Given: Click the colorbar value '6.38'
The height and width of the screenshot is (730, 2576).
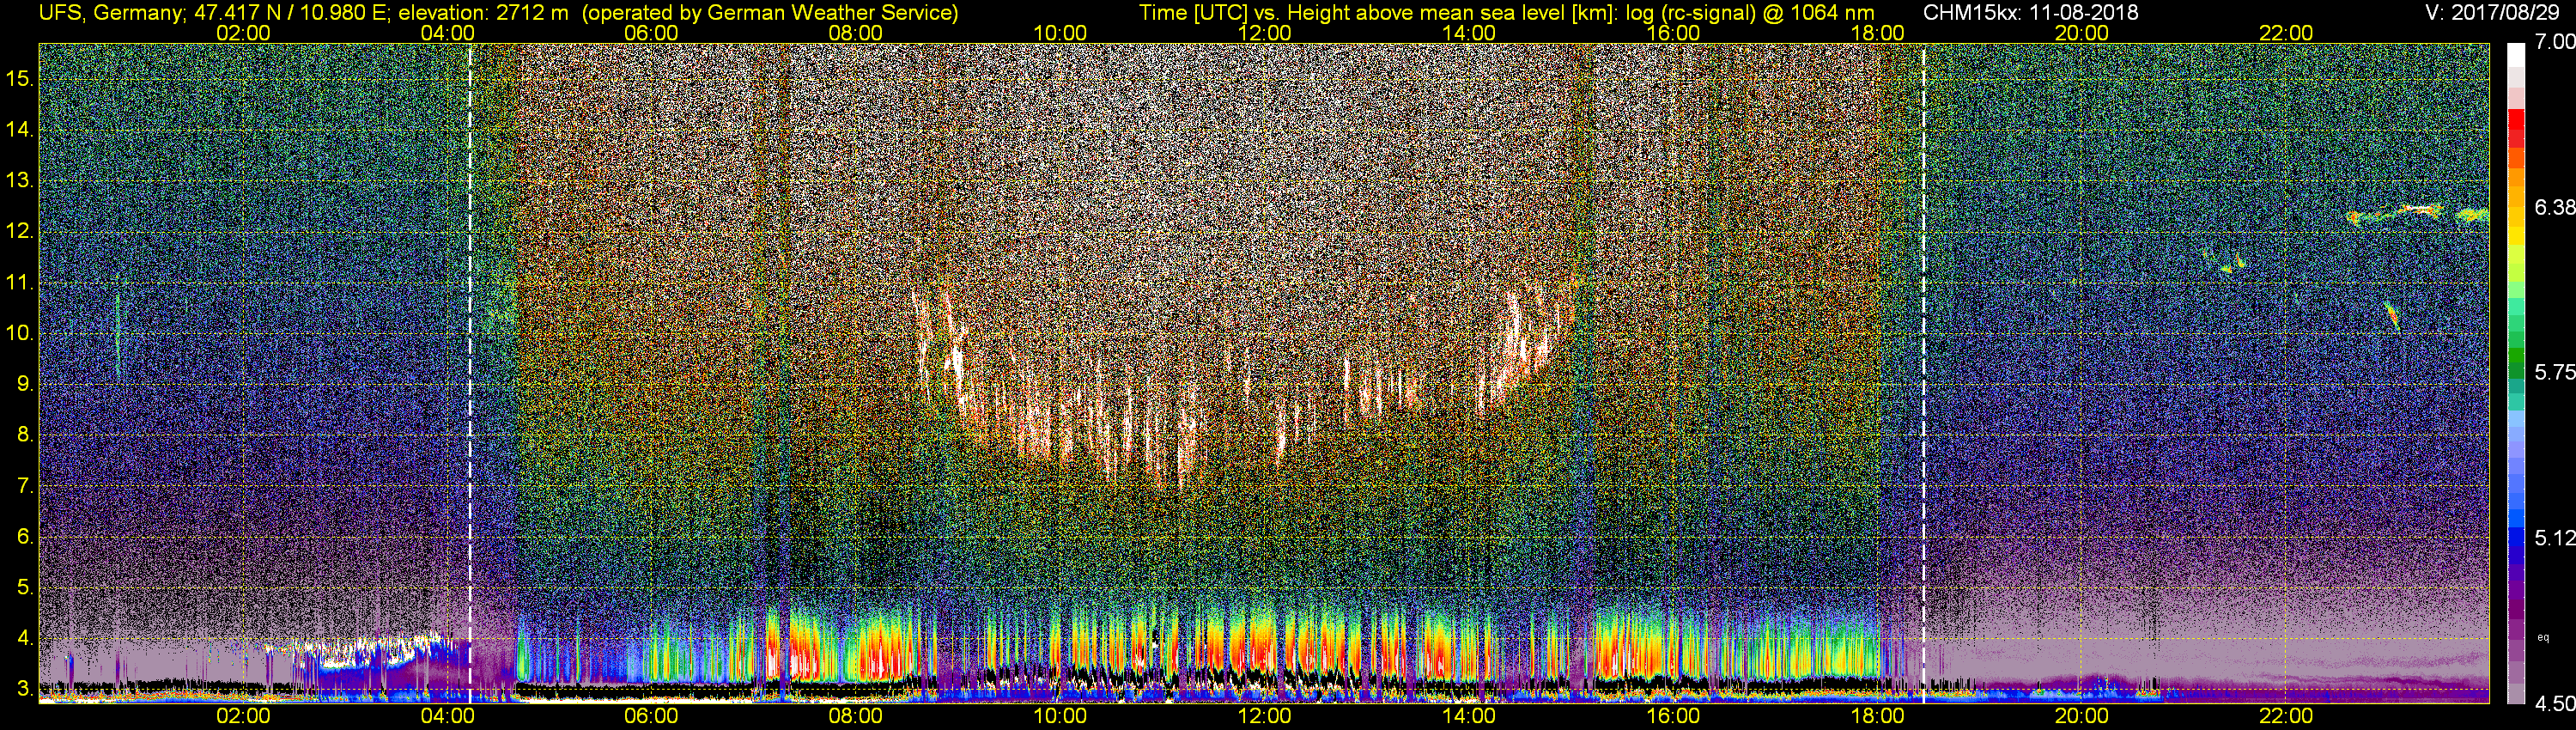Looking at the screenshot, I should coord(2555,207).
